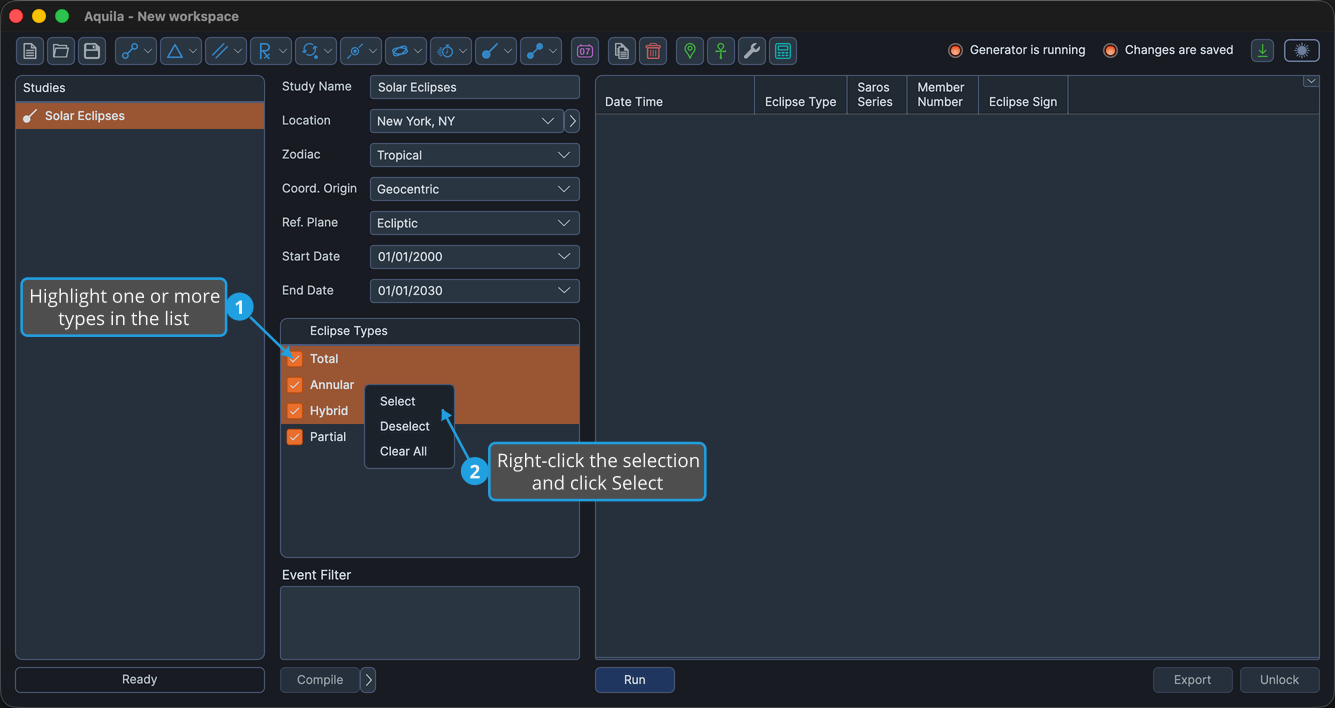The width and height of the screenshot is (1335, 708).
Task: Select the parallel lines study tool
Action: click(226, 51)
